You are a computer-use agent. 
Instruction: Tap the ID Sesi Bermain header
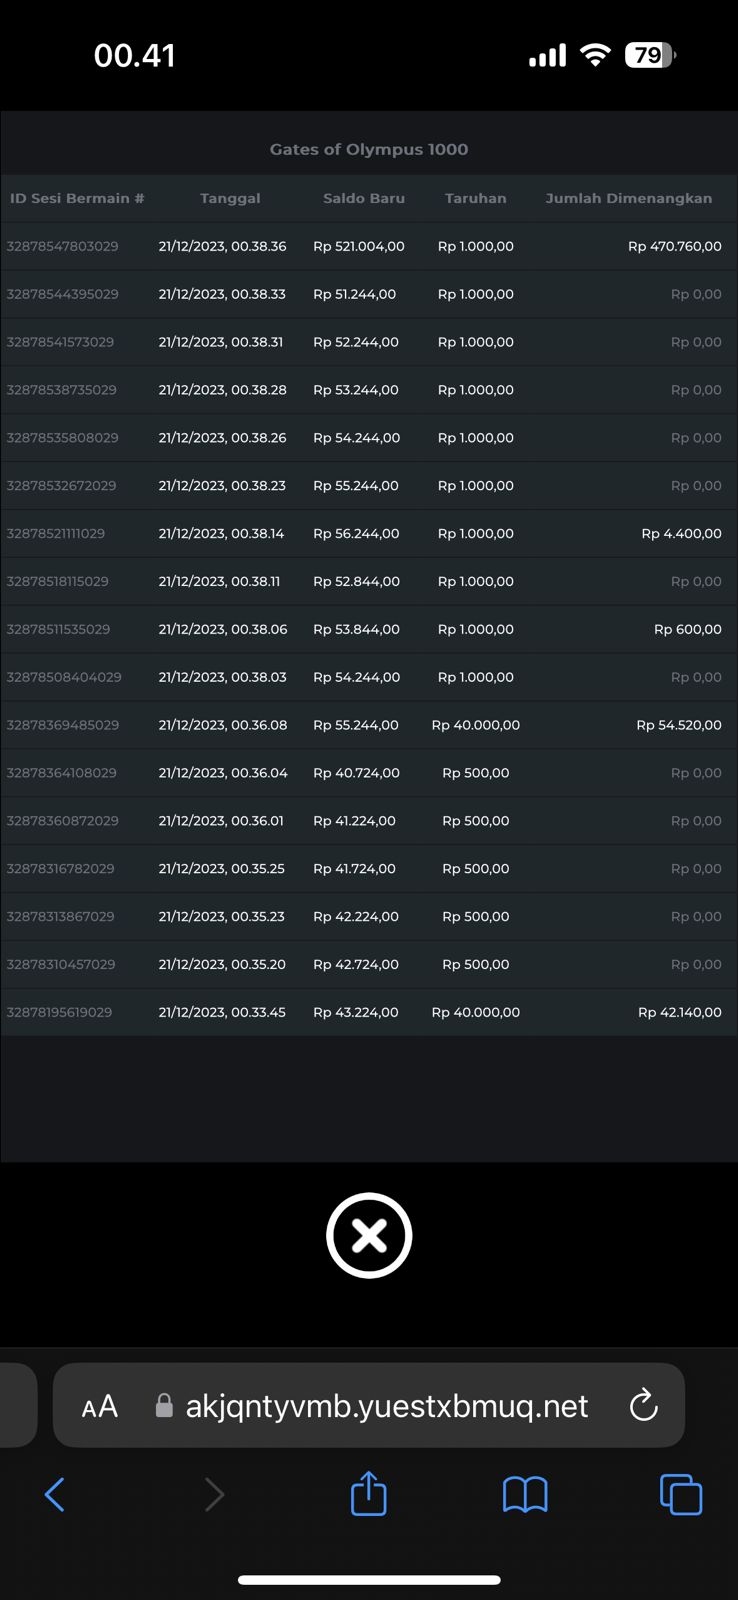[x=77, y=198]
